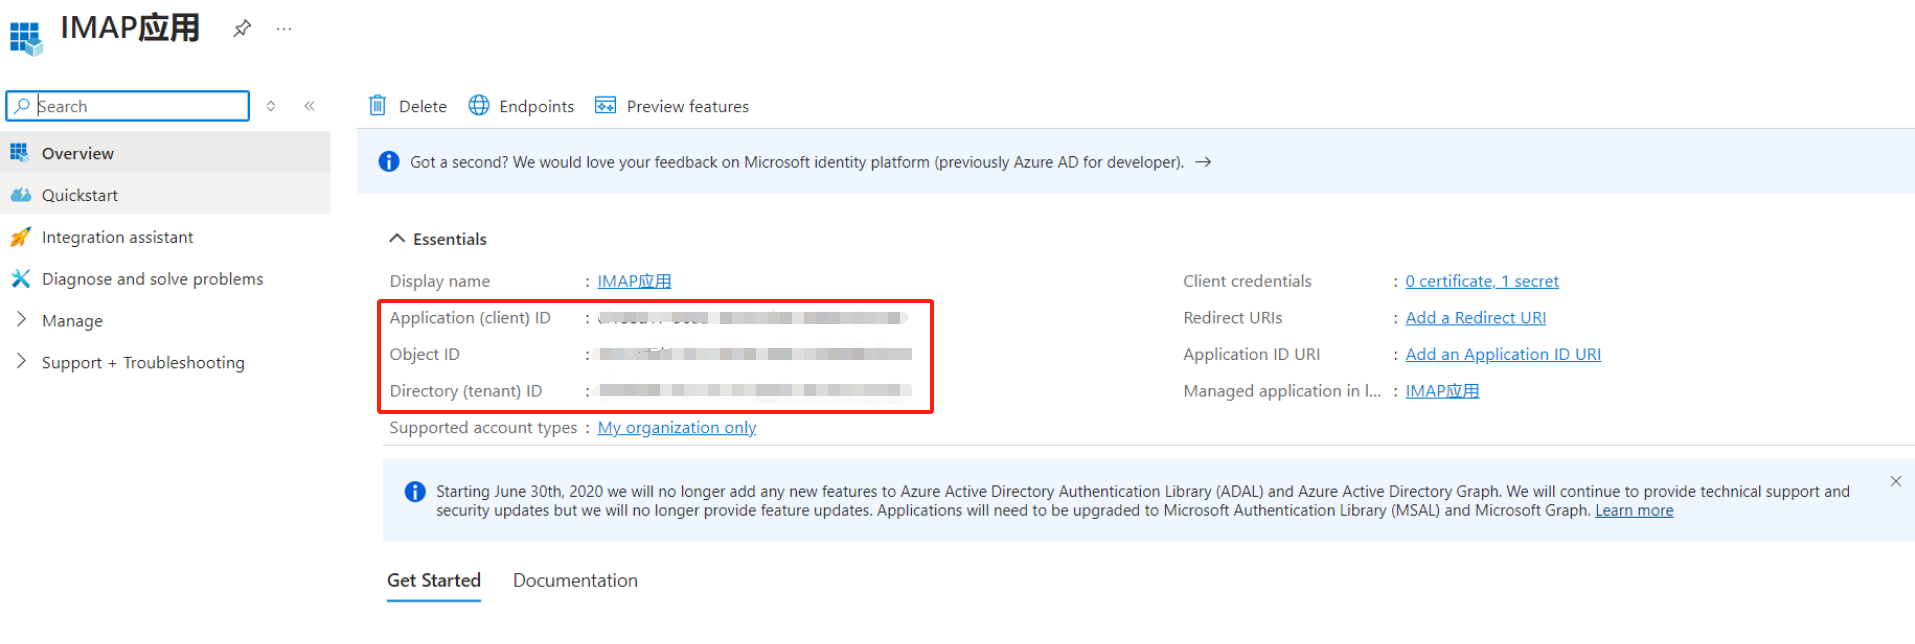The image size is (1915, 644).
Task: Click the app registration icon beside the title
Action: (27, 38)
